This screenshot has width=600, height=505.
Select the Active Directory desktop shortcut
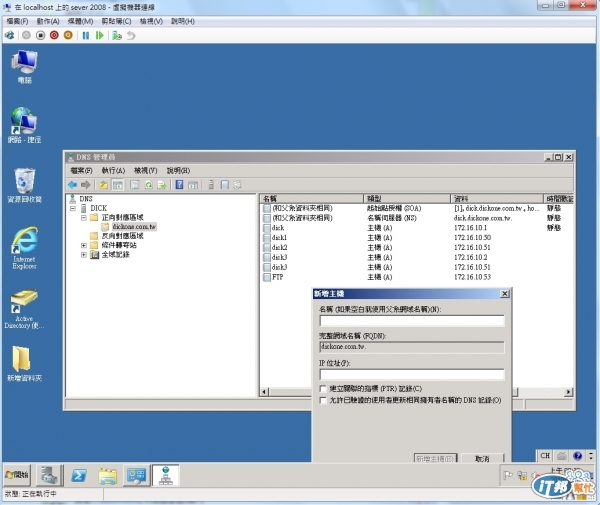(x=24, y=309)
